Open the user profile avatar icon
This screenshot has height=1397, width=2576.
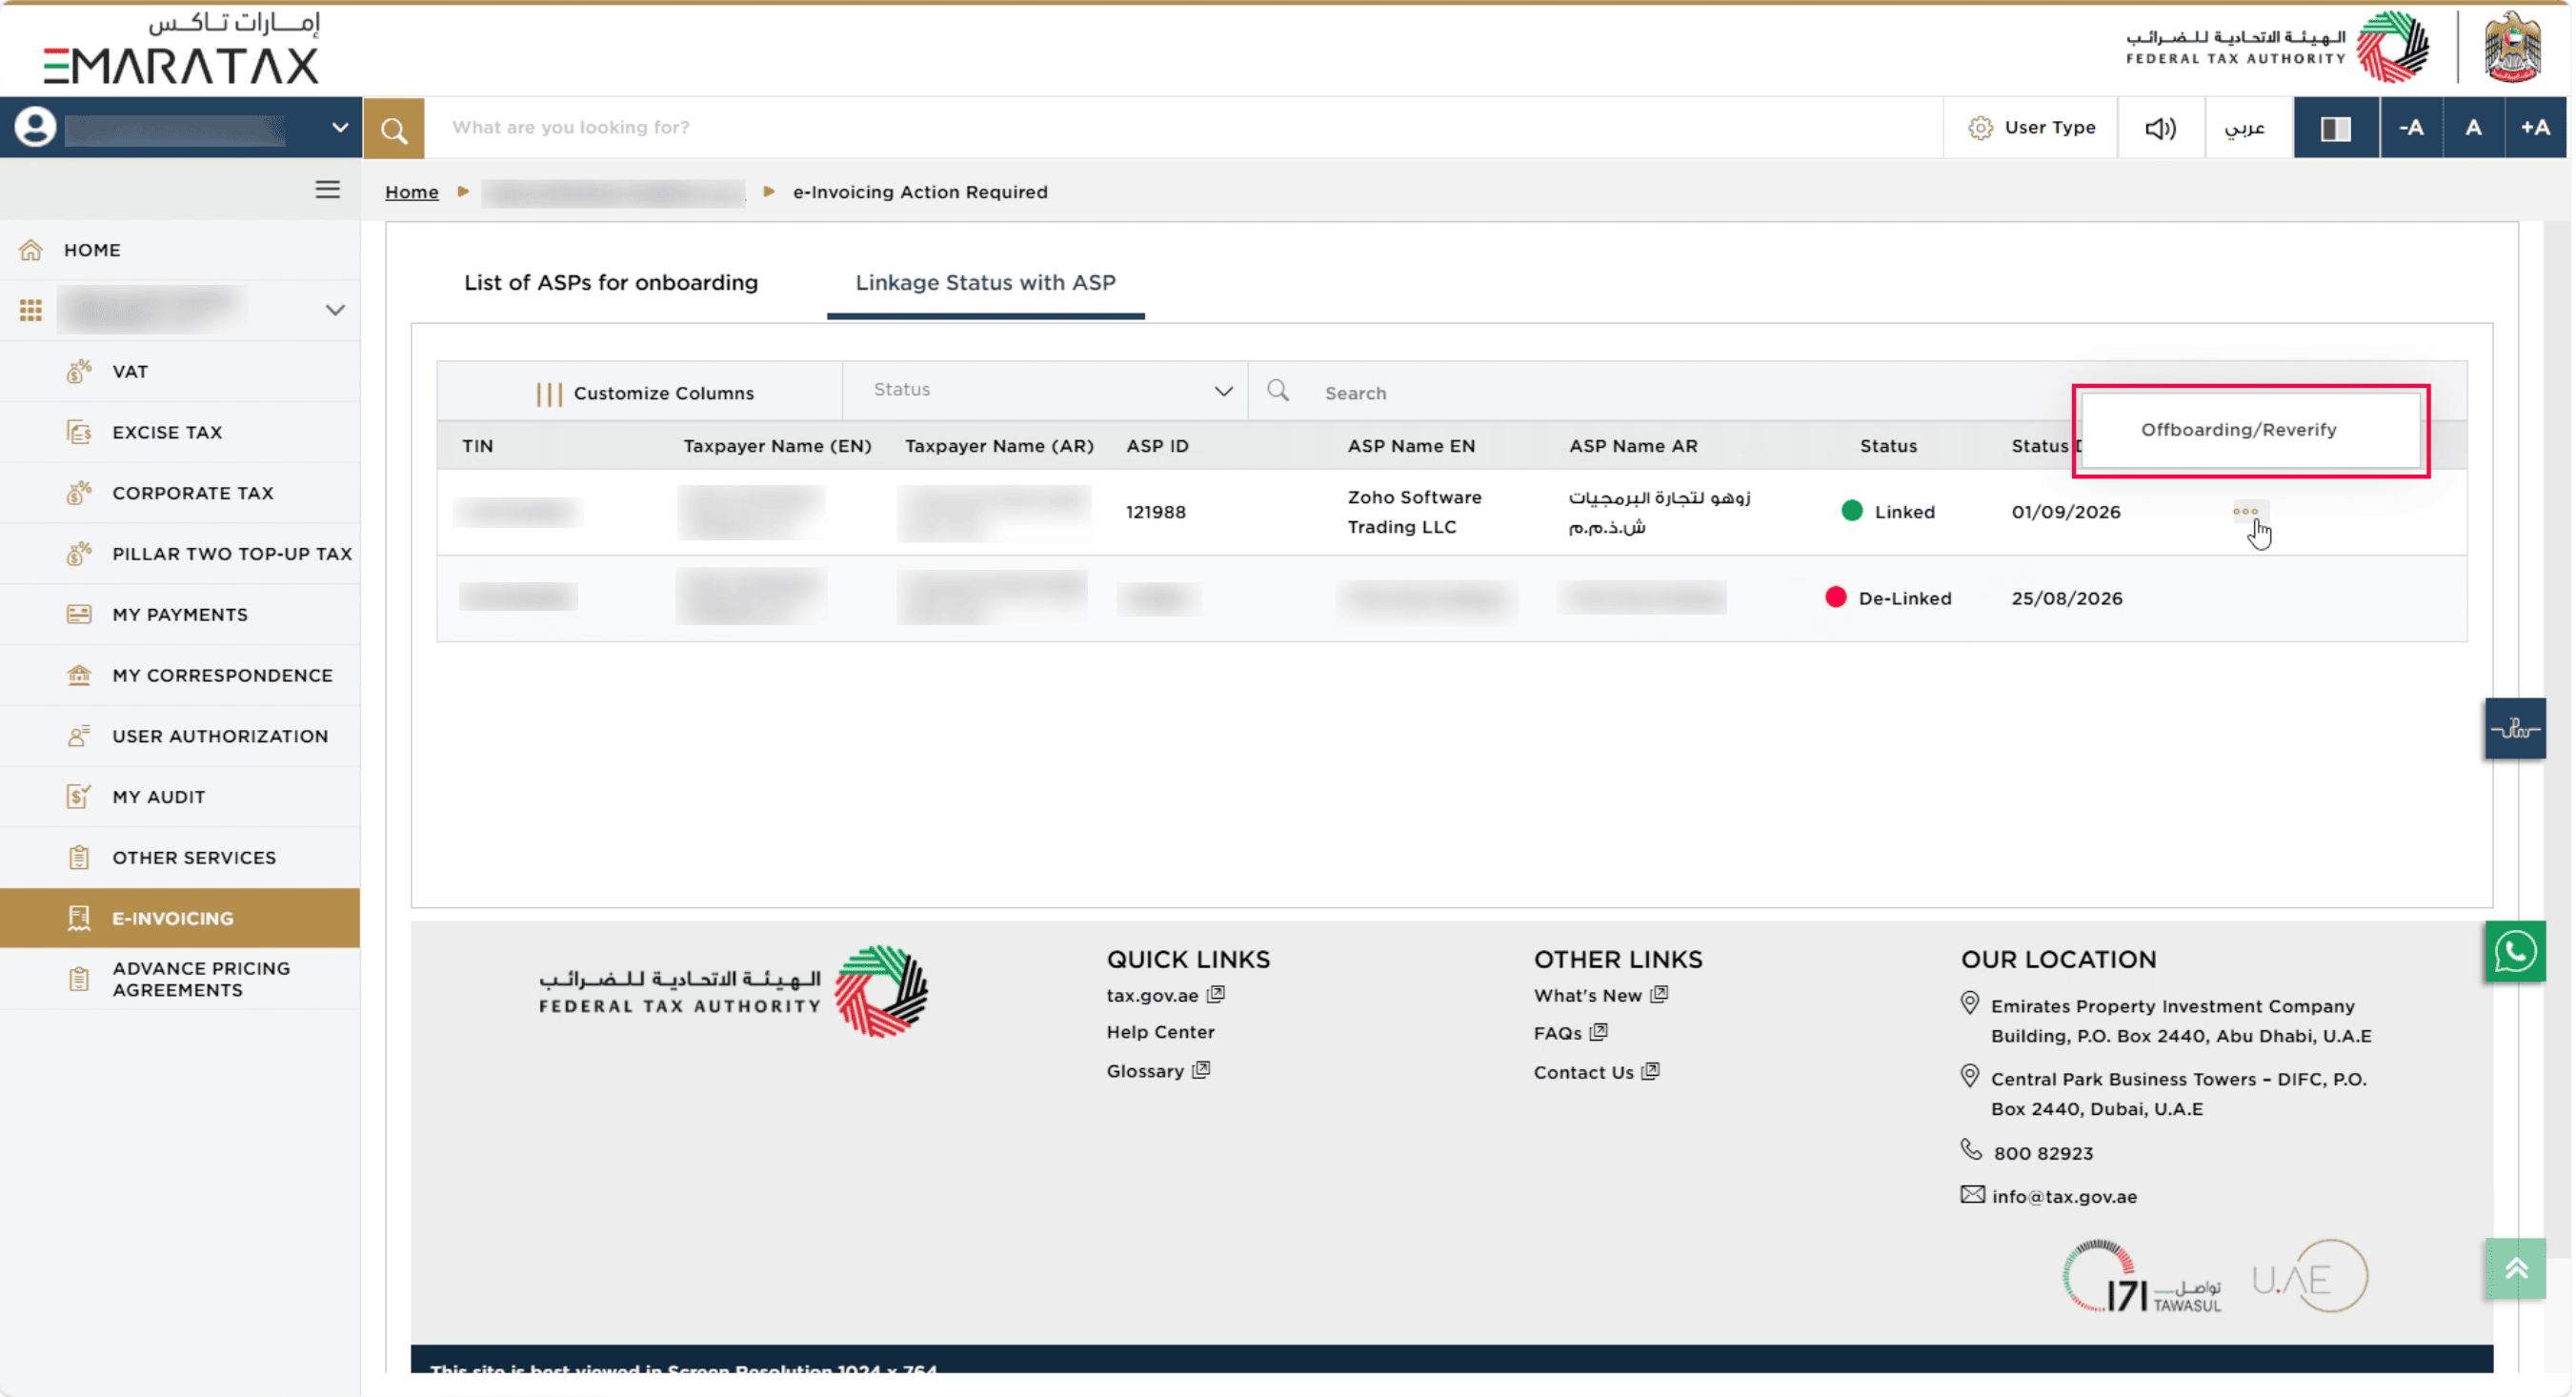tap(35, 128)
